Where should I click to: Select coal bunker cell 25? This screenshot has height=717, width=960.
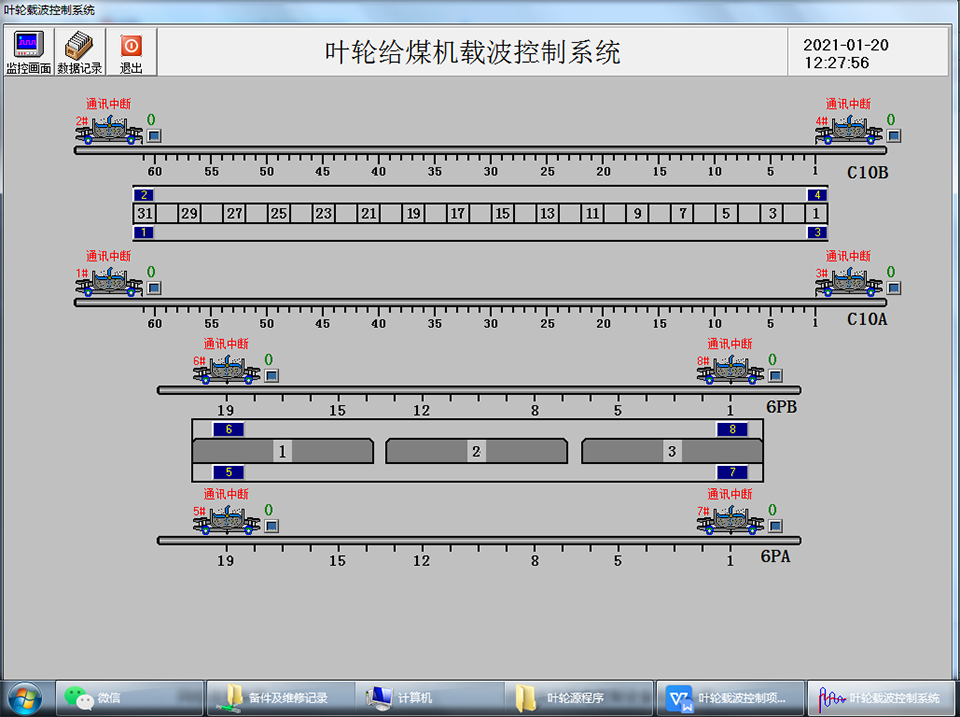click(x=279, y=213)
